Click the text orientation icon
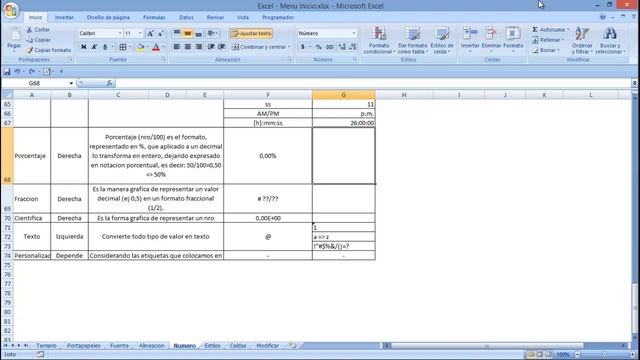640x360 pixels. point(211,33)
